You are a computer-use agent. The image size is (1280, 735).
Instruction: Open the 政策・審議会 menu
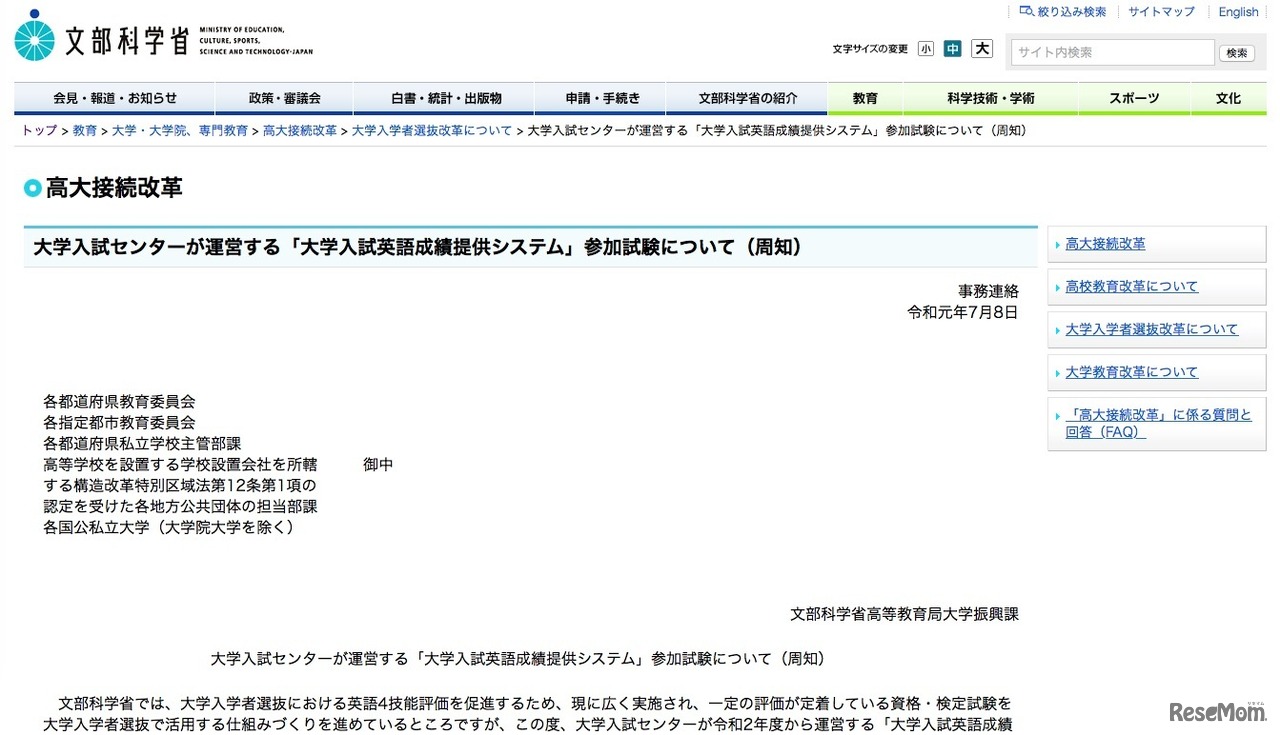pos(284,98)
